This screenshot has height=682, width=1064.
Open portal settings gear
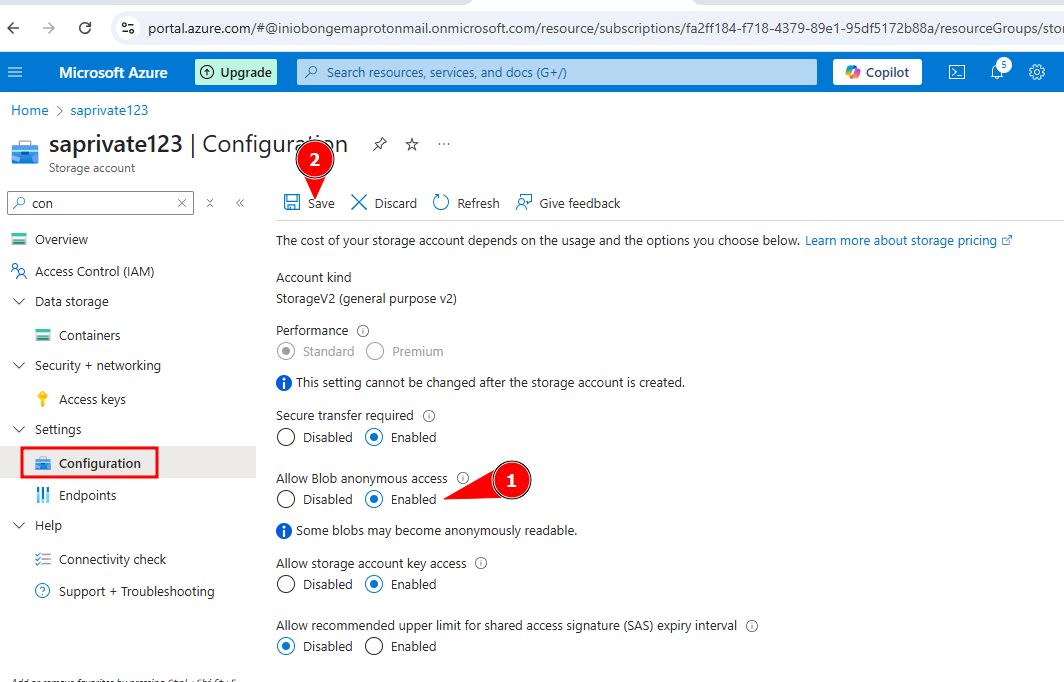pyautogui.click(x=1037, y=72)
